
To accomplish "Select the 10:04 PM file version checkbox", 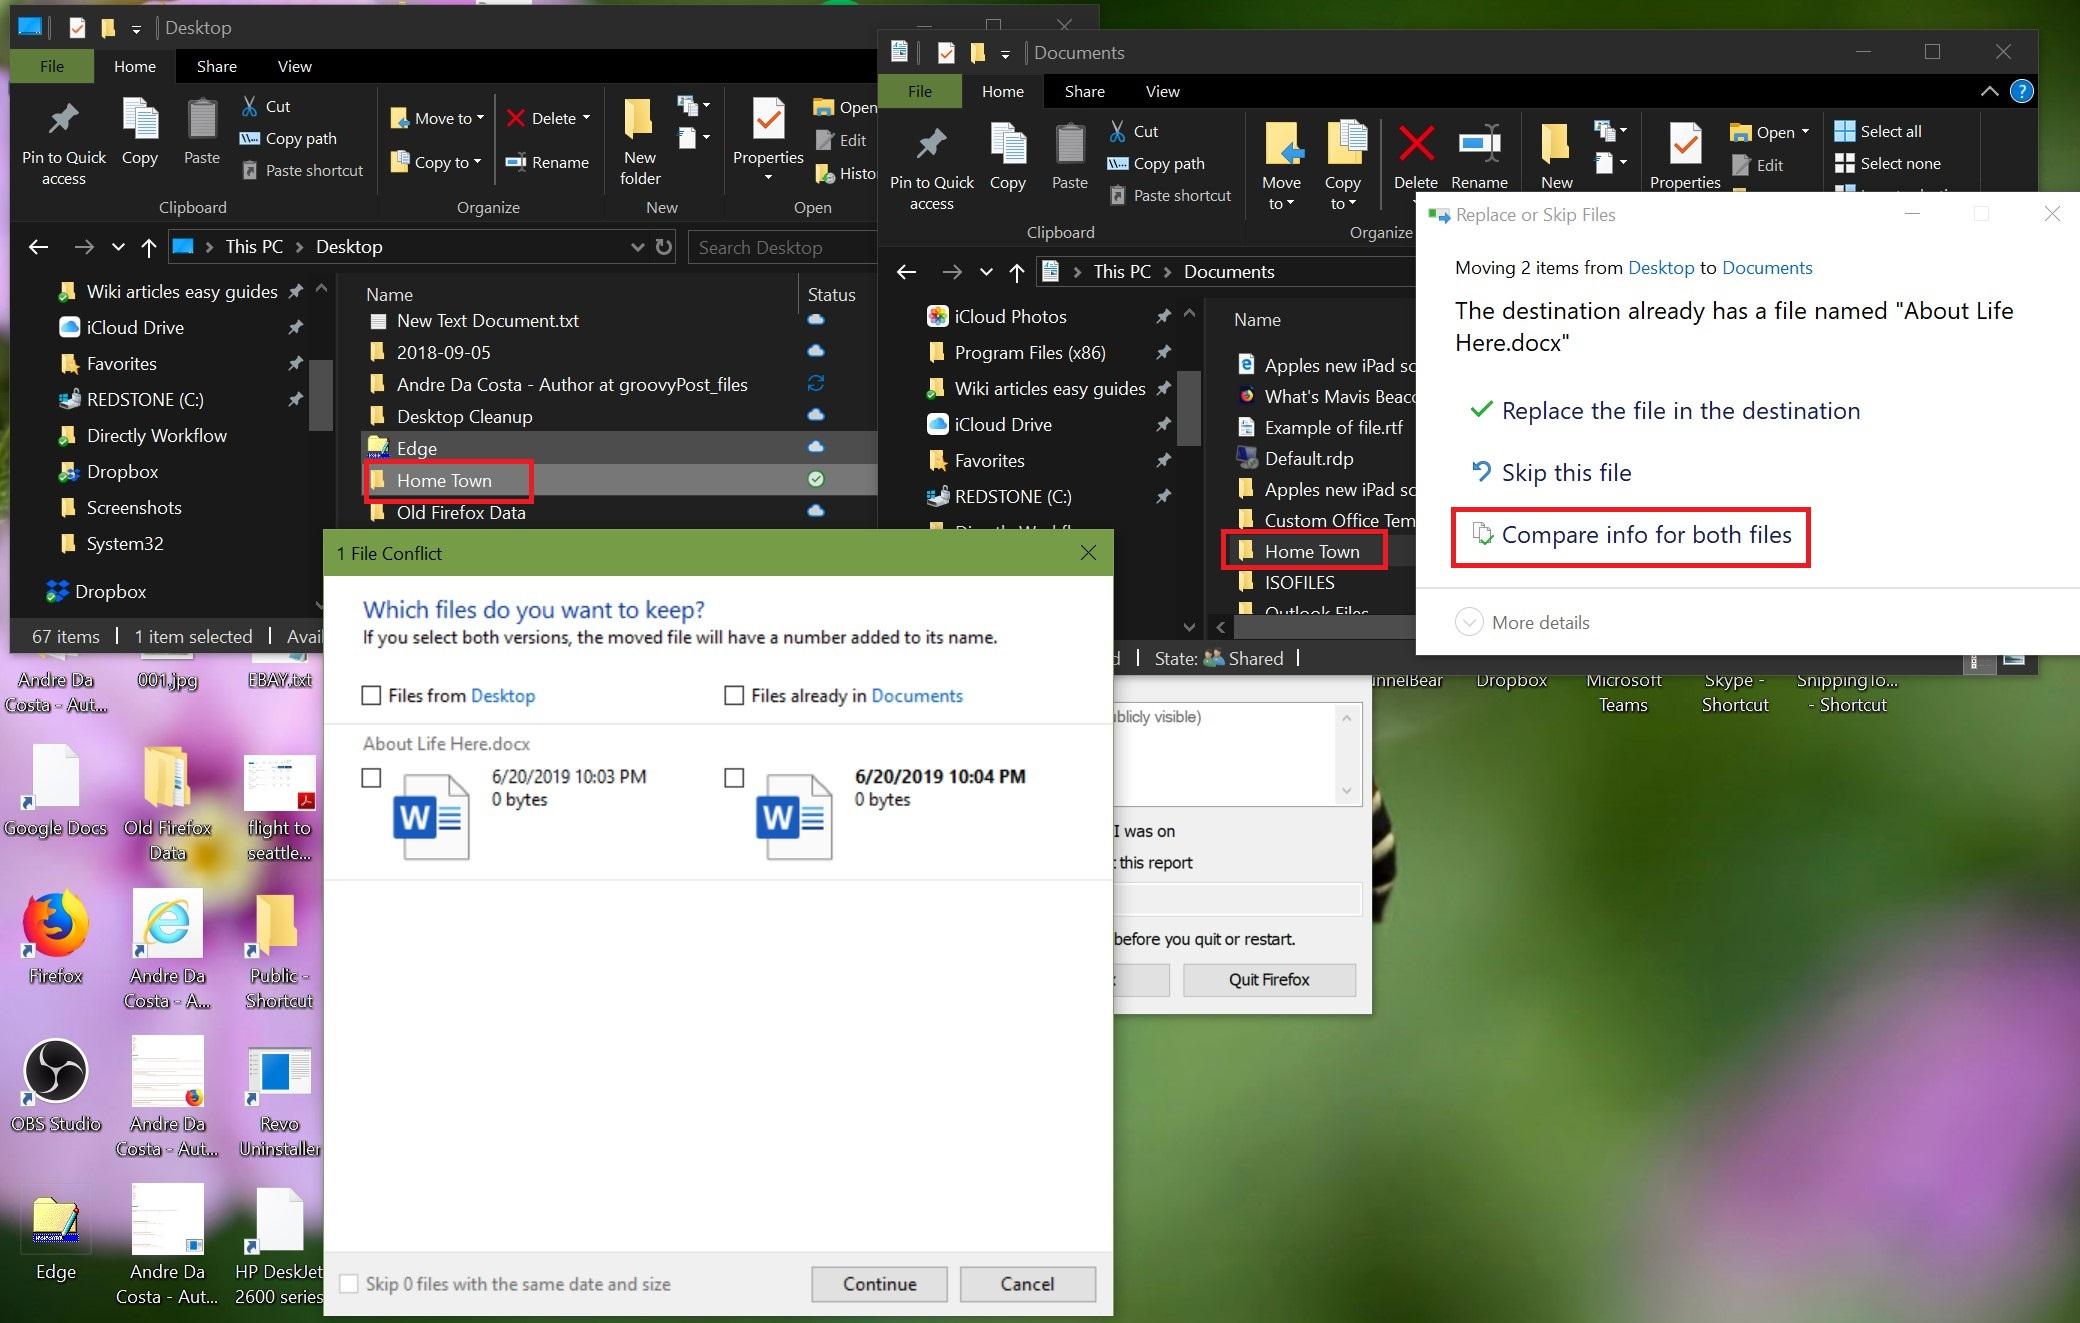I will coord(734,778).
